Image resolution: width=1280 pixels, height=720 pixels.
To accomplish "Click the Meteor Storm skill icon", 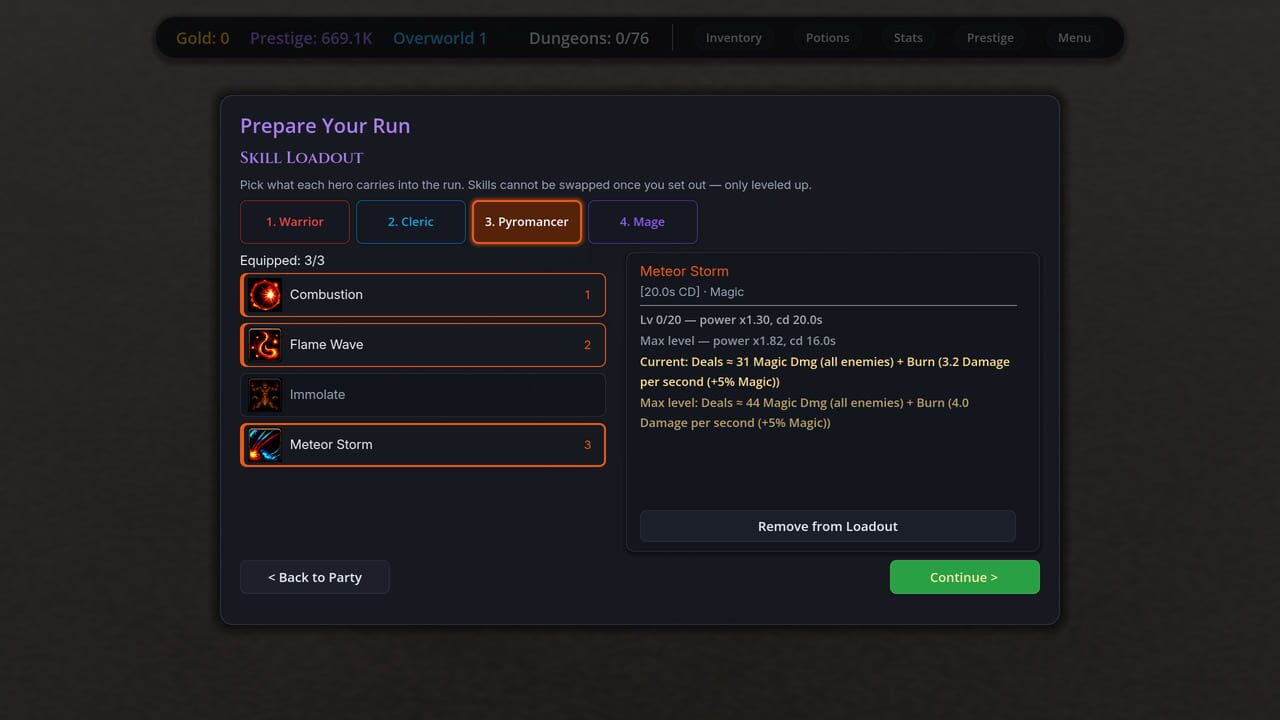I will [x=265, y=445].
